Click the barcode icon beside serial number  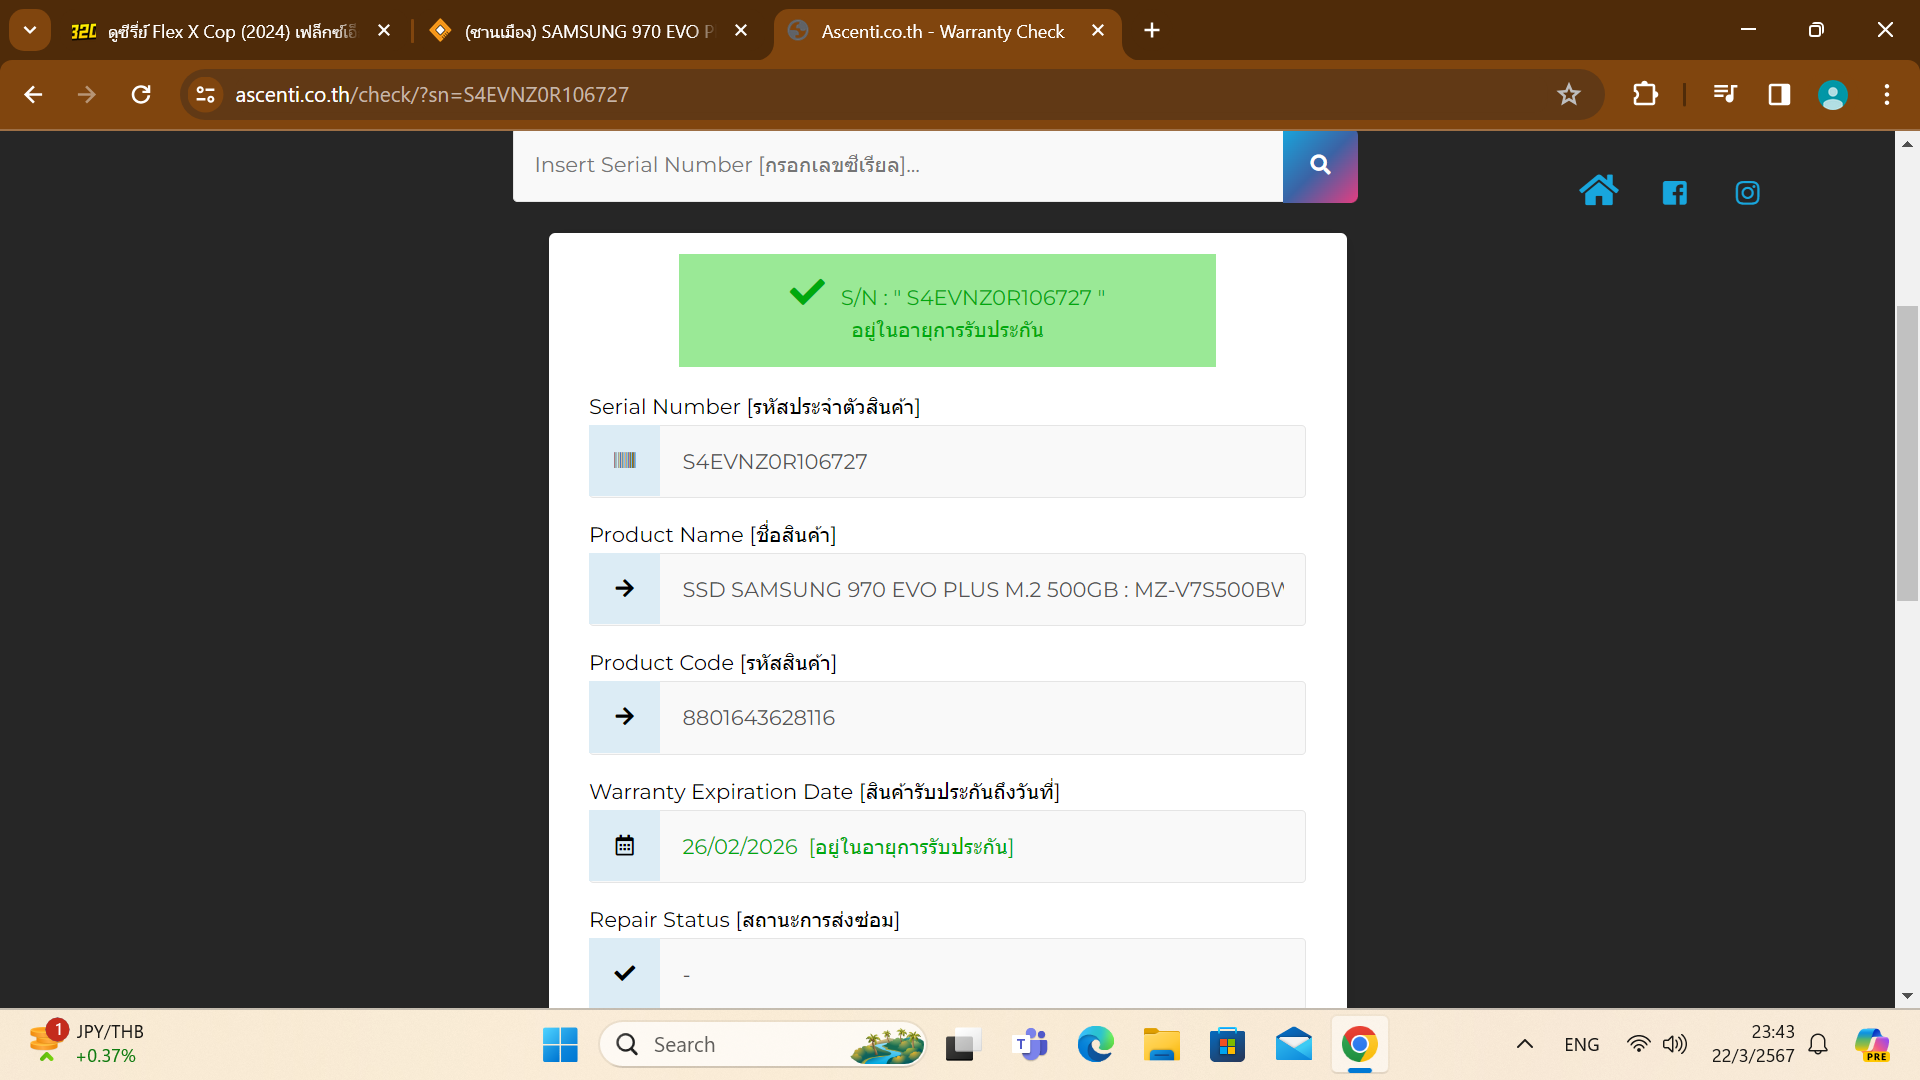click(624, 461)
